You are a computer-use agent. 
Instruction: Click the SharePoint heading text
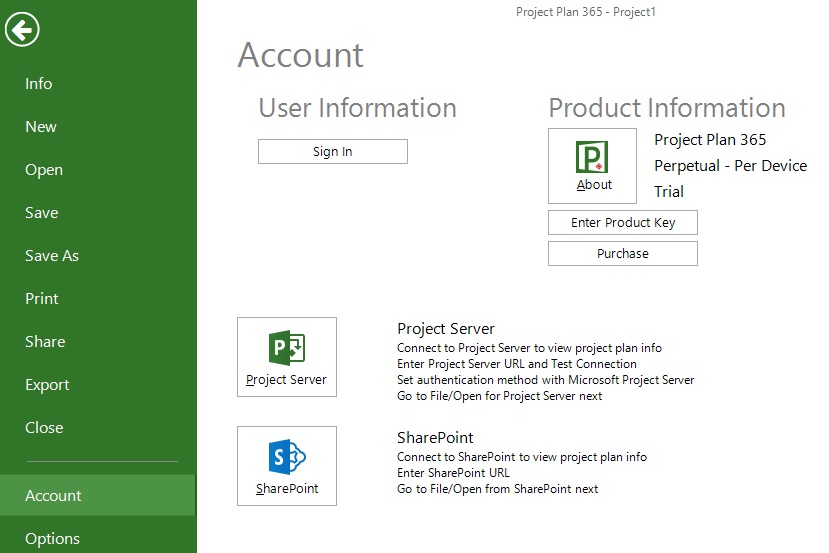click(x=435, y=438)
